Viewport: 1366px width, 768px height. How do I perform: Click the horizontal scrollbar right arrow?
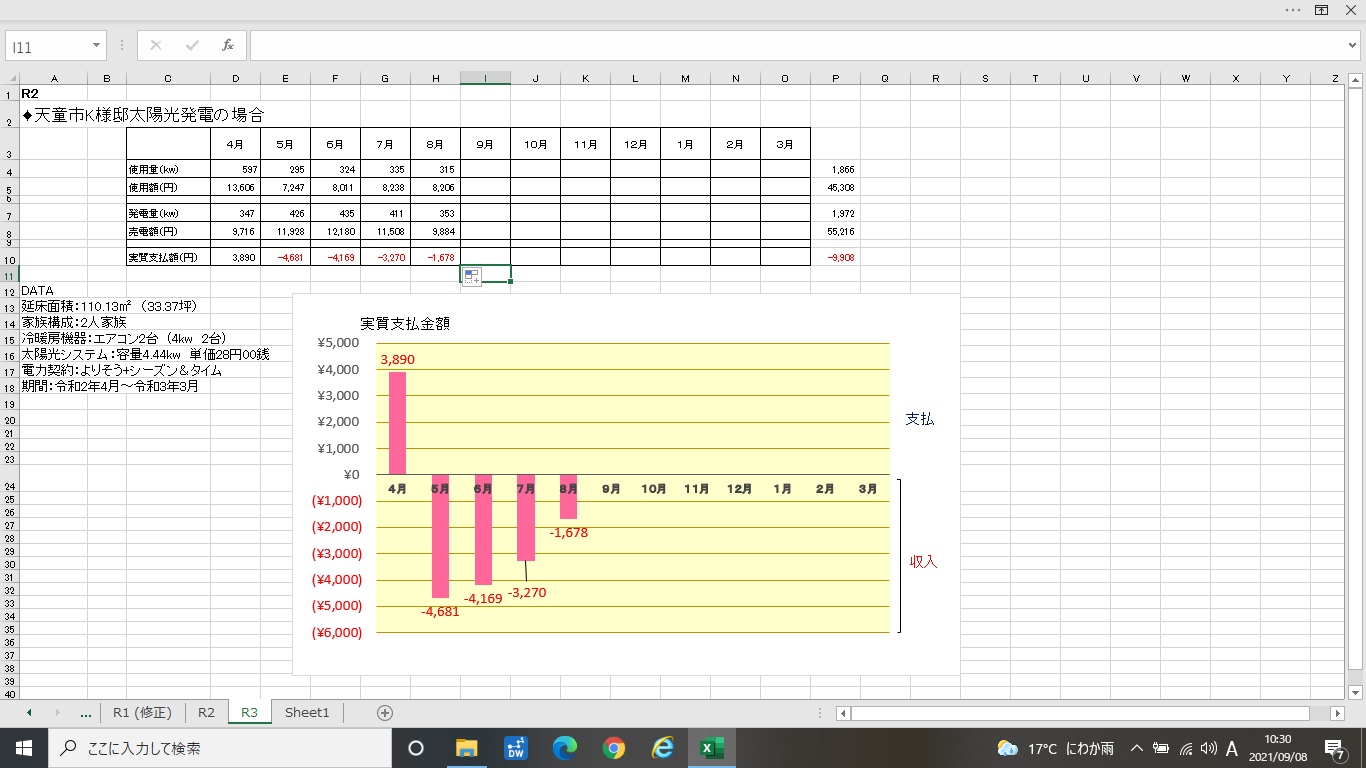coord(1337,713)
